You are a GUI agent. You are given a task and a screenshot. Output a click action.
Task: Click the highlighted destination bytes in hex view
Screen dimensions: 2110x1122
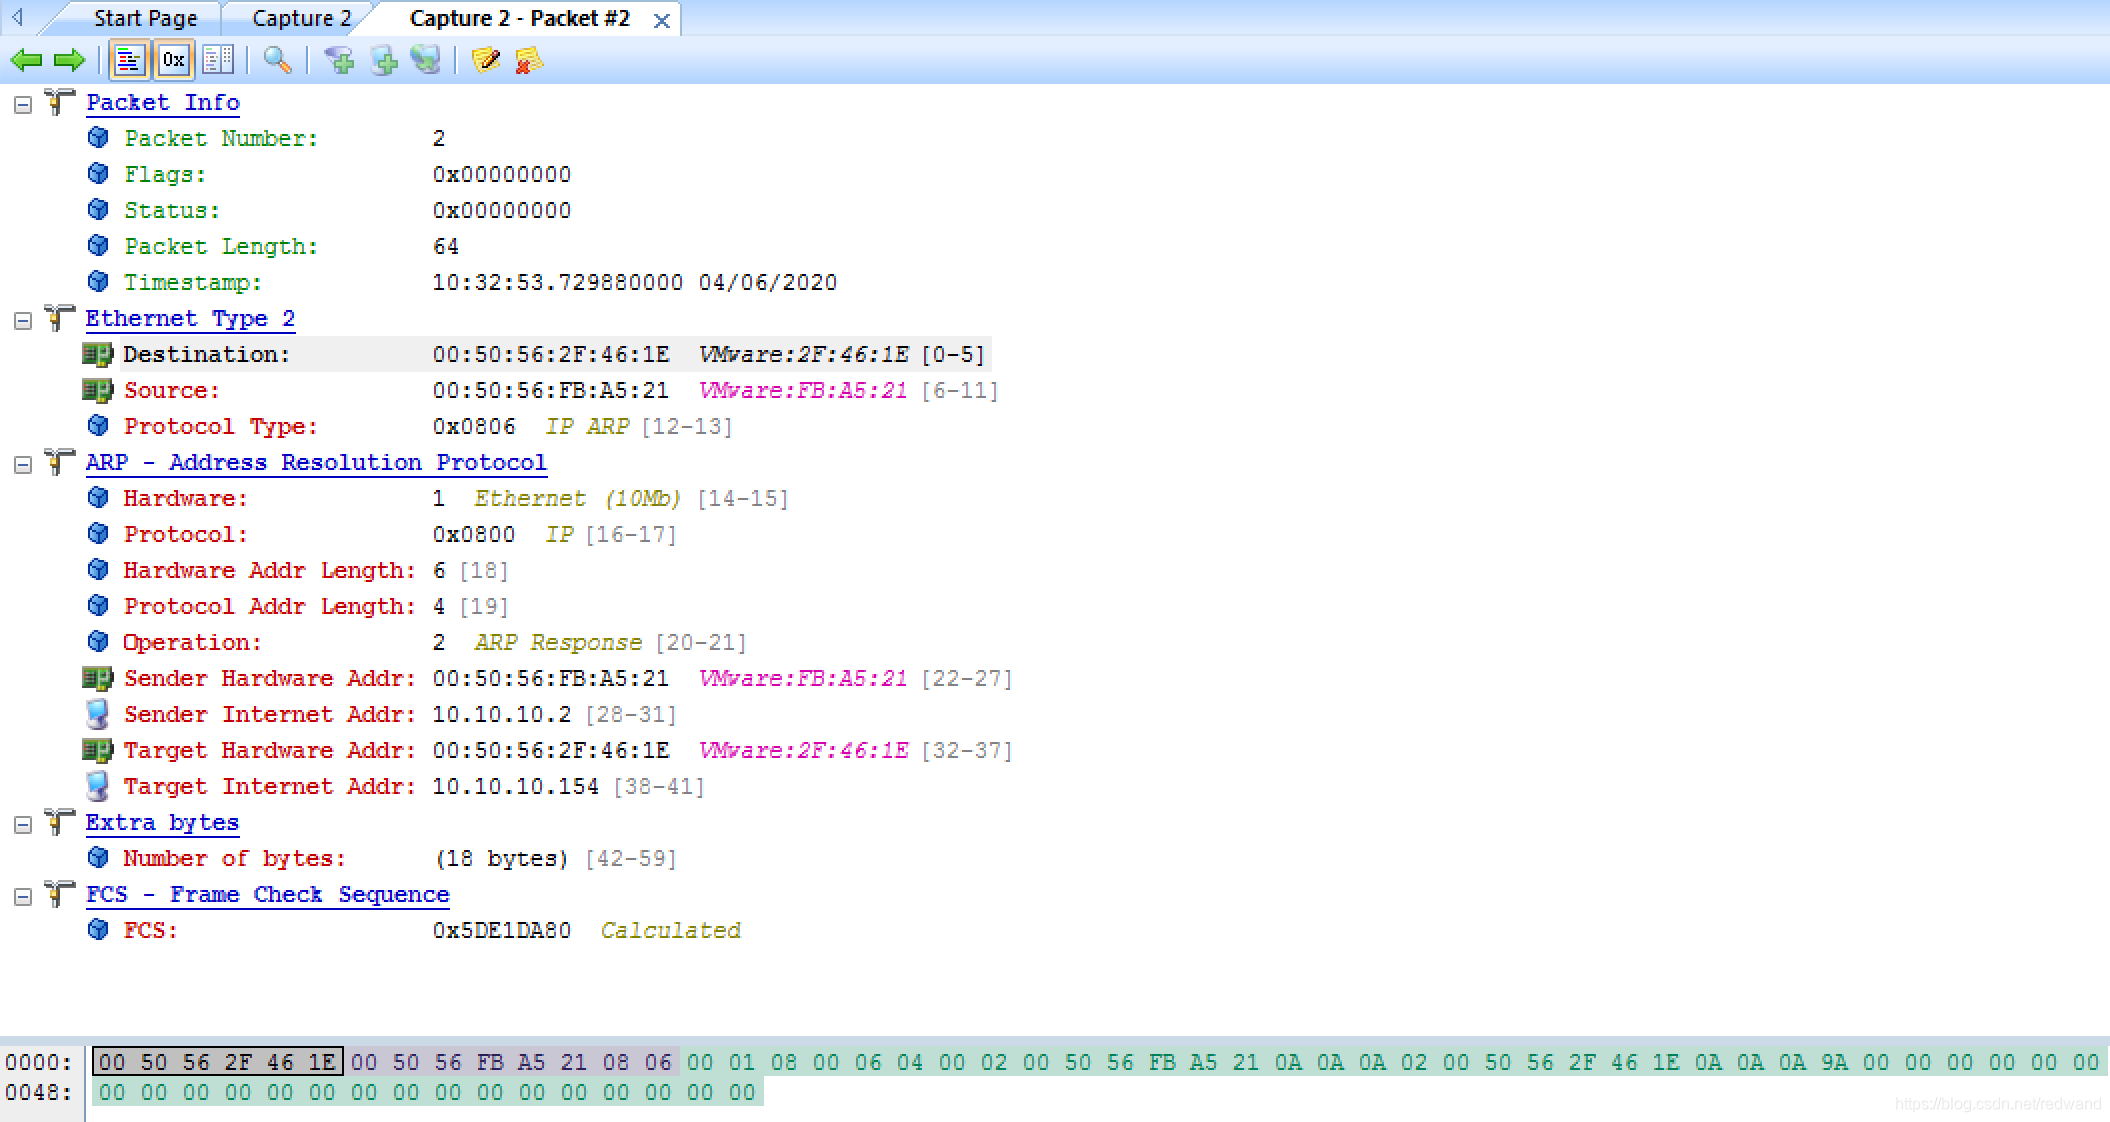(217, 1061)
